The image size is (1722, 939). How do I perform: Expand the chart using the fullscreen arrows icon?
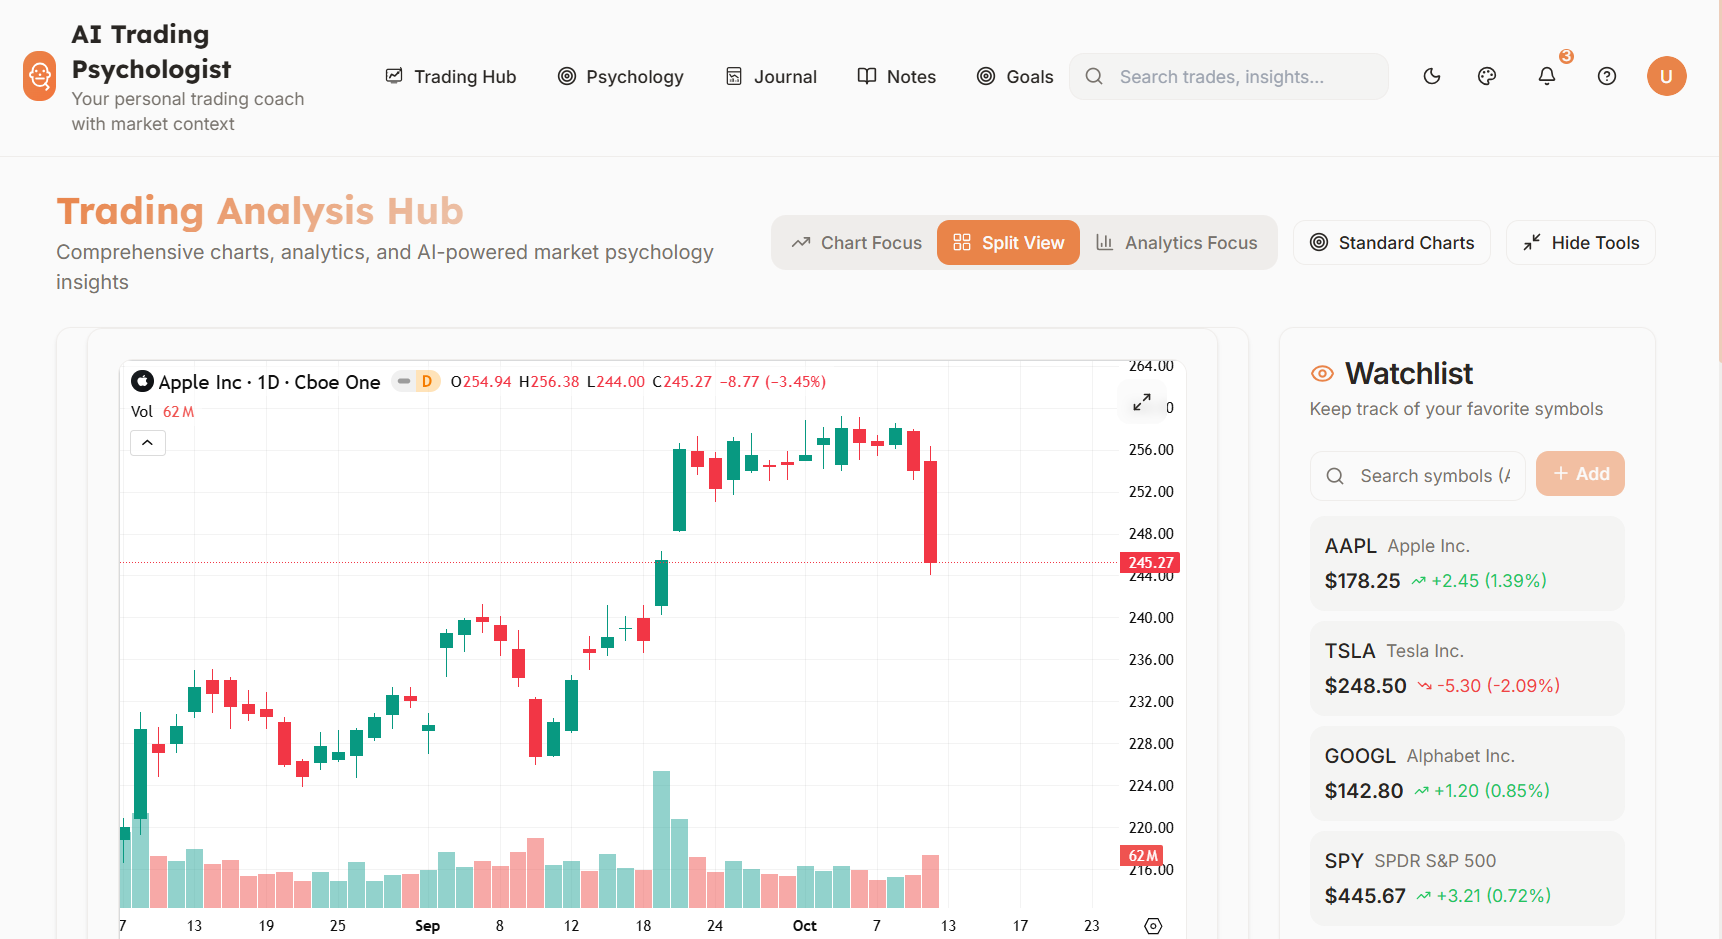click(x=1141, y=402)
